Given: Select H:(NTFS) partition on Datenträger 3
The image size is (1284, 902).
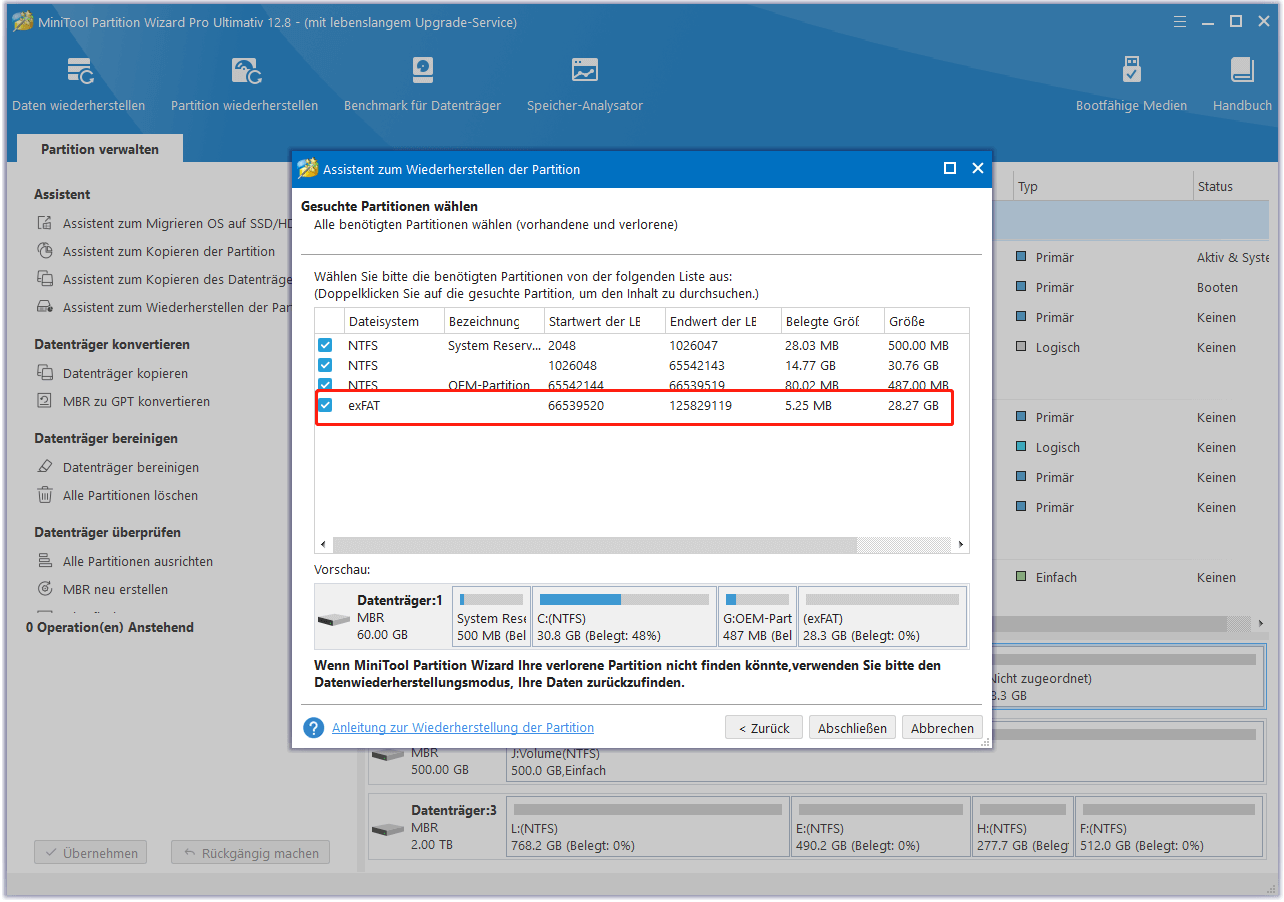Looking at the screenshot, I should tap(1022, 826).
